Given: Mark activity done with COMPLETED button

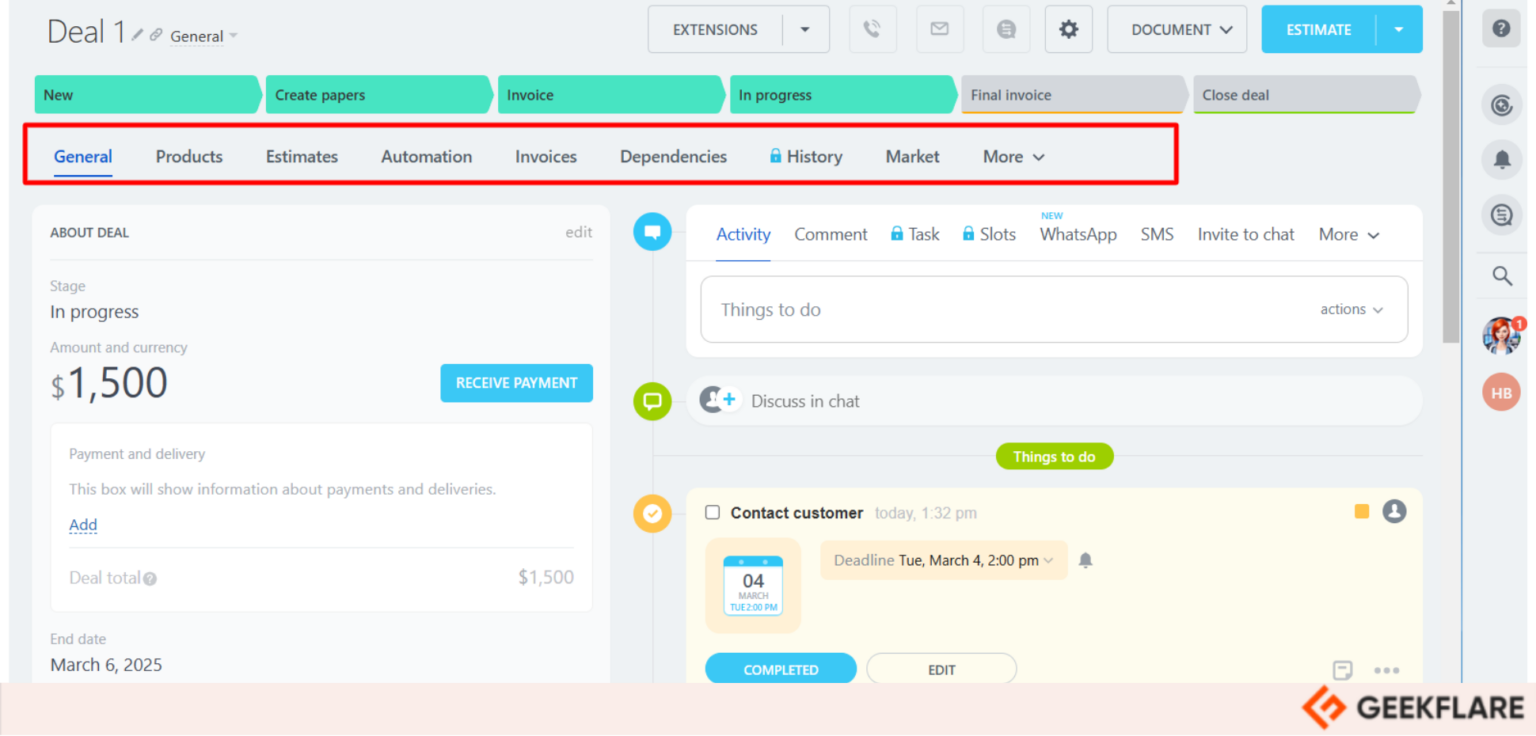Looking at the screenshot, I should point(781,669).
